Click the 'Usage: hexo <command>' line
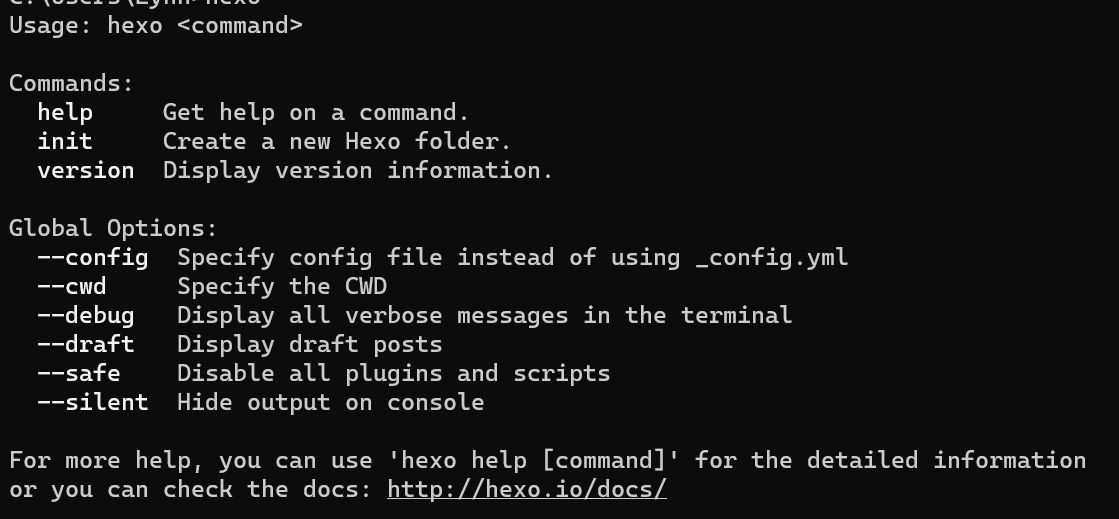 coord(156,26)
